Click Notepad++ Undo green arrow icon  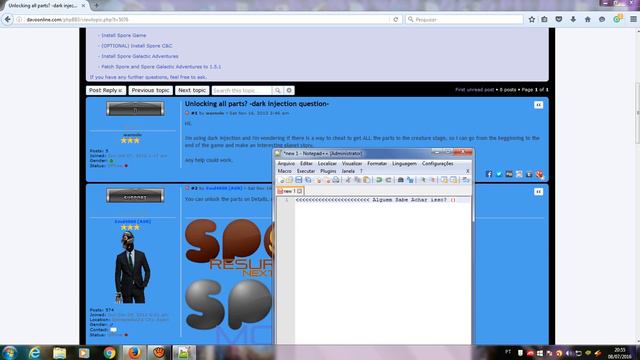coord(379,180)
